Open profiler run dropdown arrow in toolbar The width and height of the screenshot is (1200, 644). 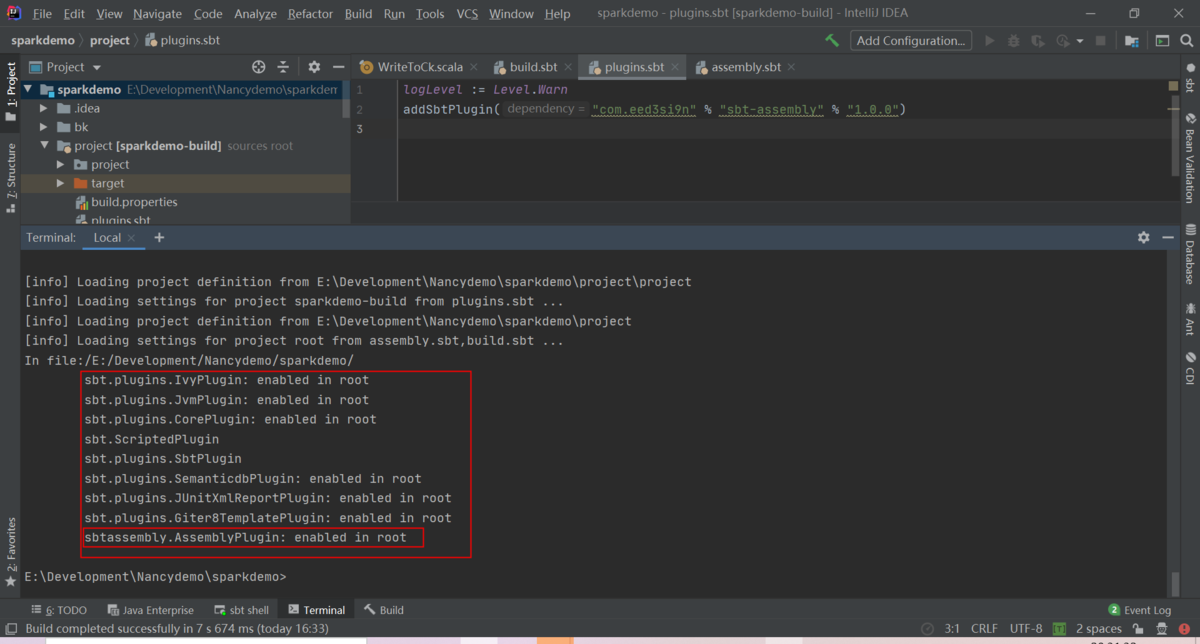coord(1081,41)
